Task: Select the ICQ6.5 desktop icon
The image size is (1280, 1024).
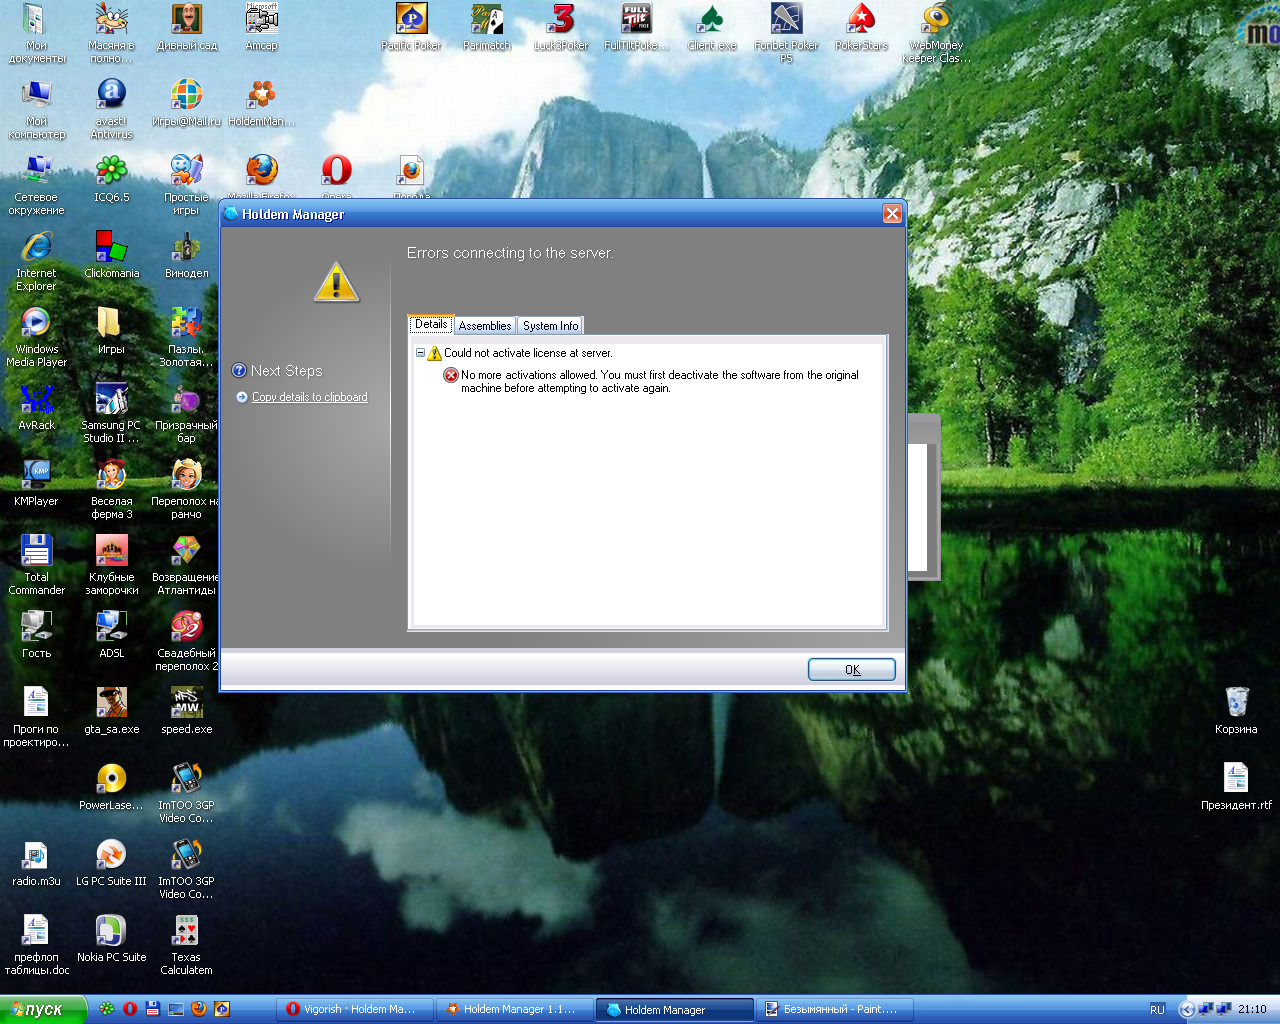Action: [x=111, y=171]
